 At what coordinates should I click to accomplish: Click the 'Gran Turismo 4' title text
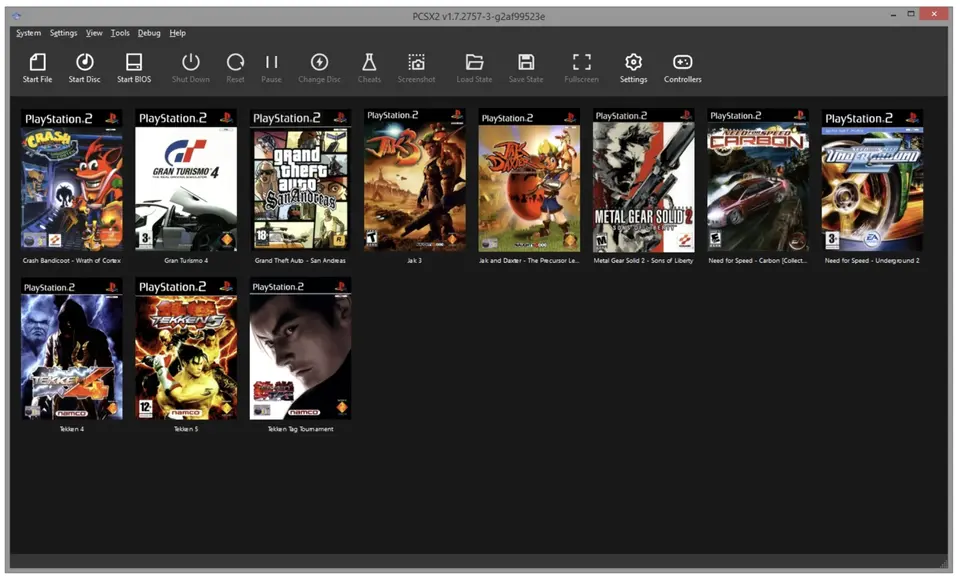(186, 260)
